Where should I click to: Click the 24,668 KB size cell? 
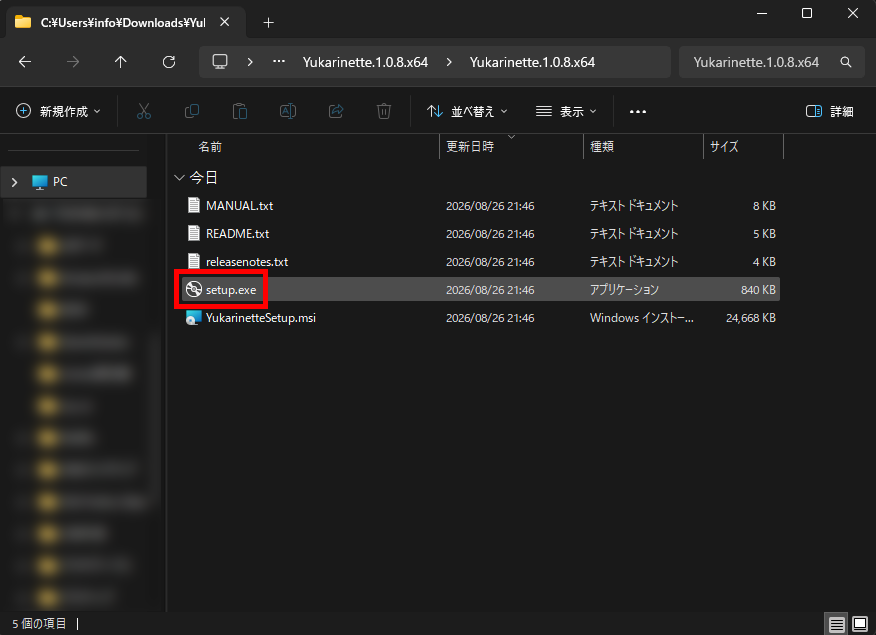click(750, 318)
